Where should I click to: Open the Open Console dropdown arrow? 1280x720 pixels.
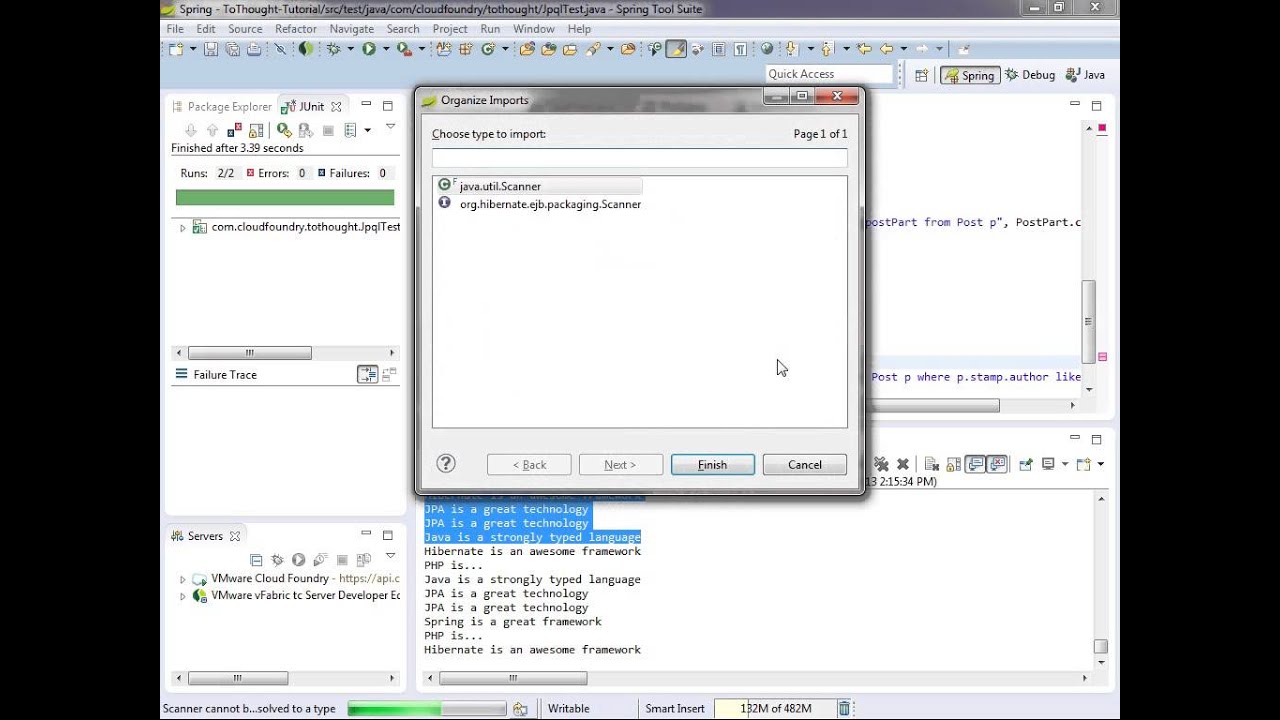(1101, 464)
